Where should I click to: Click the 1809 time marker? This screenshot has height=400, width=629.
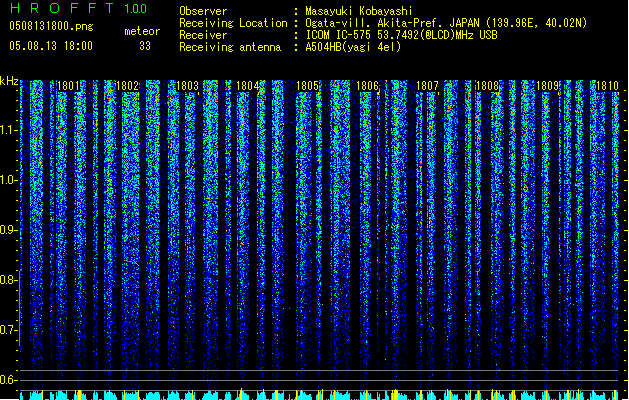tap(548, 86)
